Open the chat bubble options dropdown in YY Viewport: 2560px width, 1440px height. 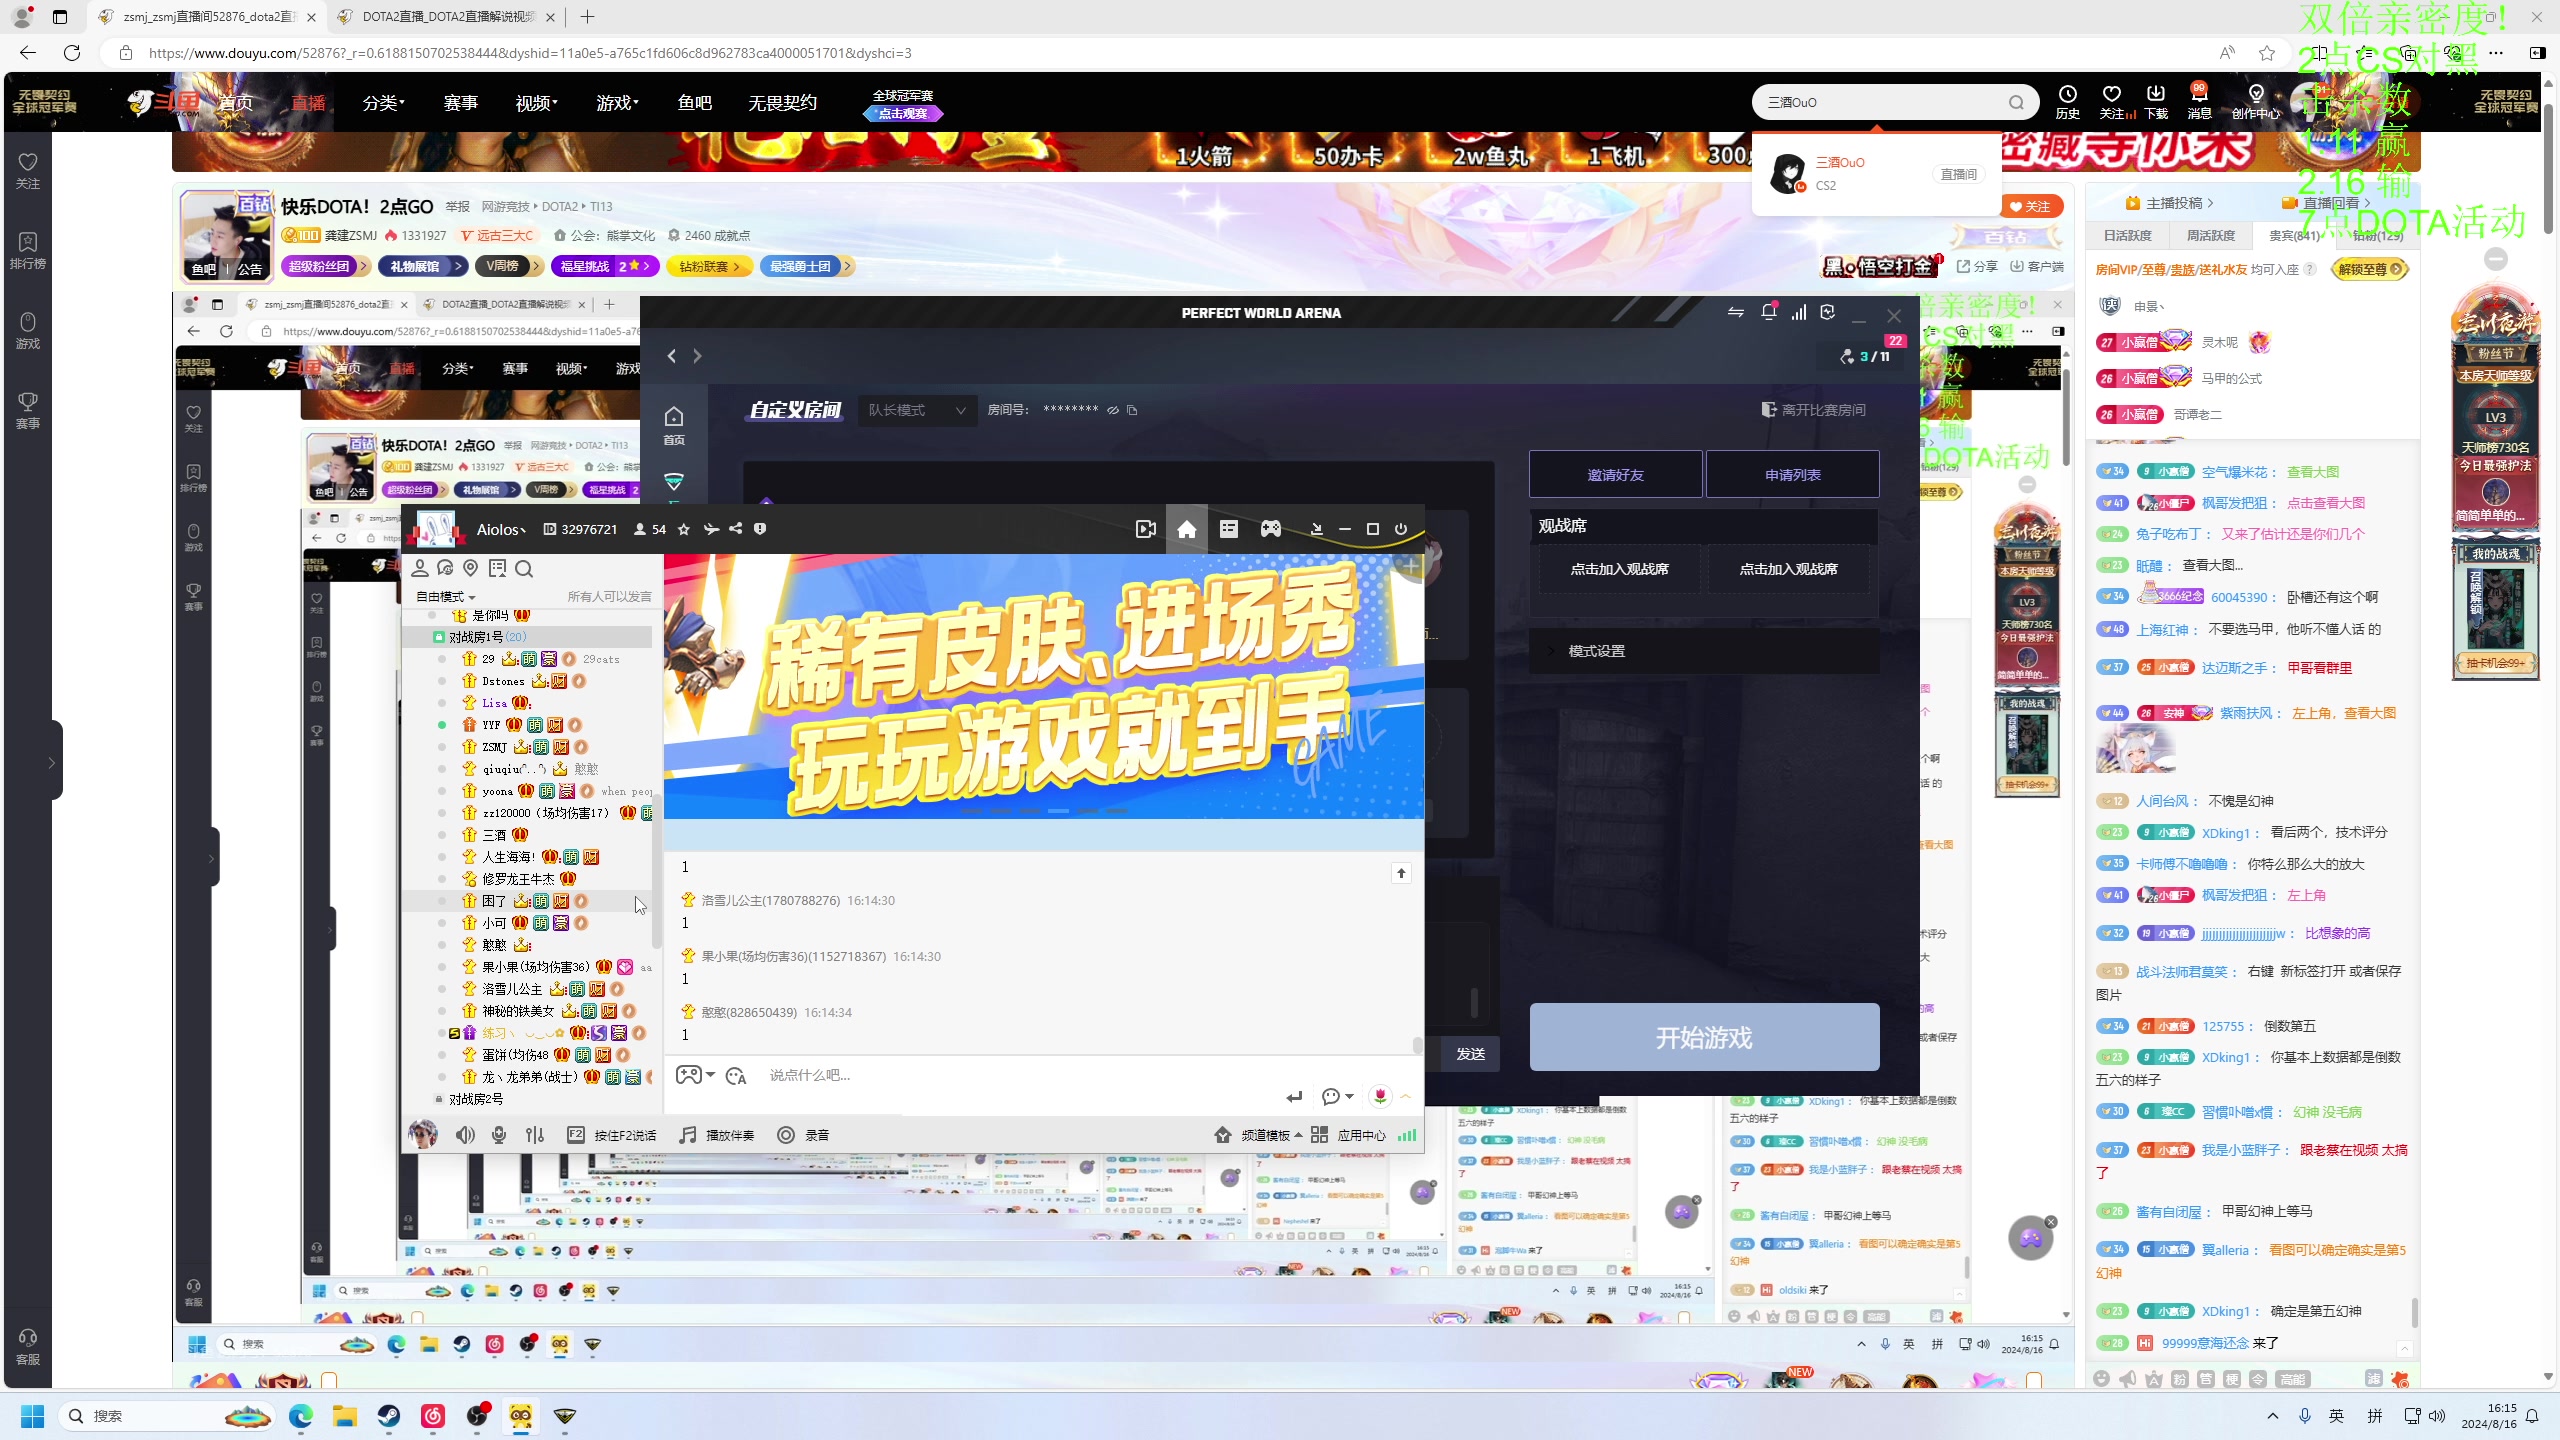point(1337,1097)
